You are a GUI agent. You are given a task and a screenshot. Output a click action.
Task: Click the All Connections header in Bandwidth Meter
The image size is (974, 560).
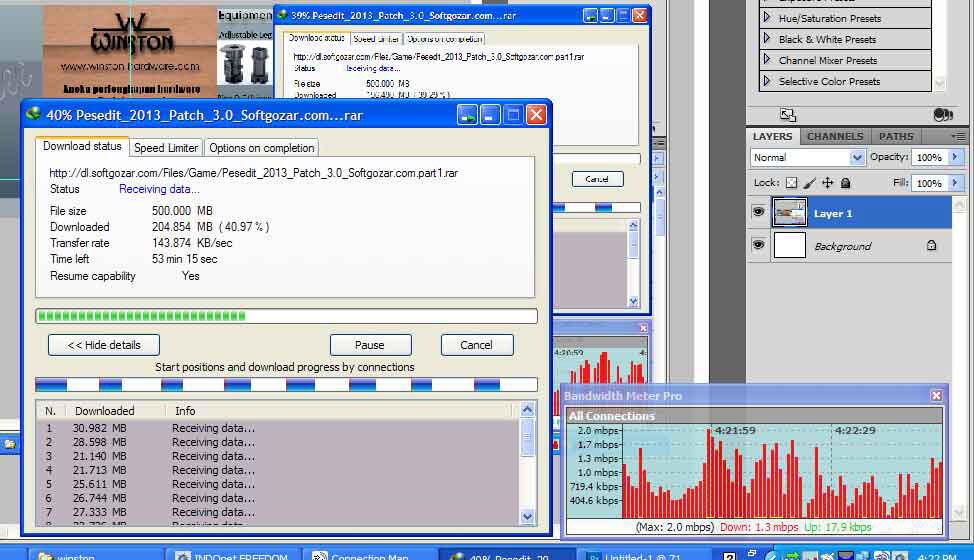tap(755, 416)
